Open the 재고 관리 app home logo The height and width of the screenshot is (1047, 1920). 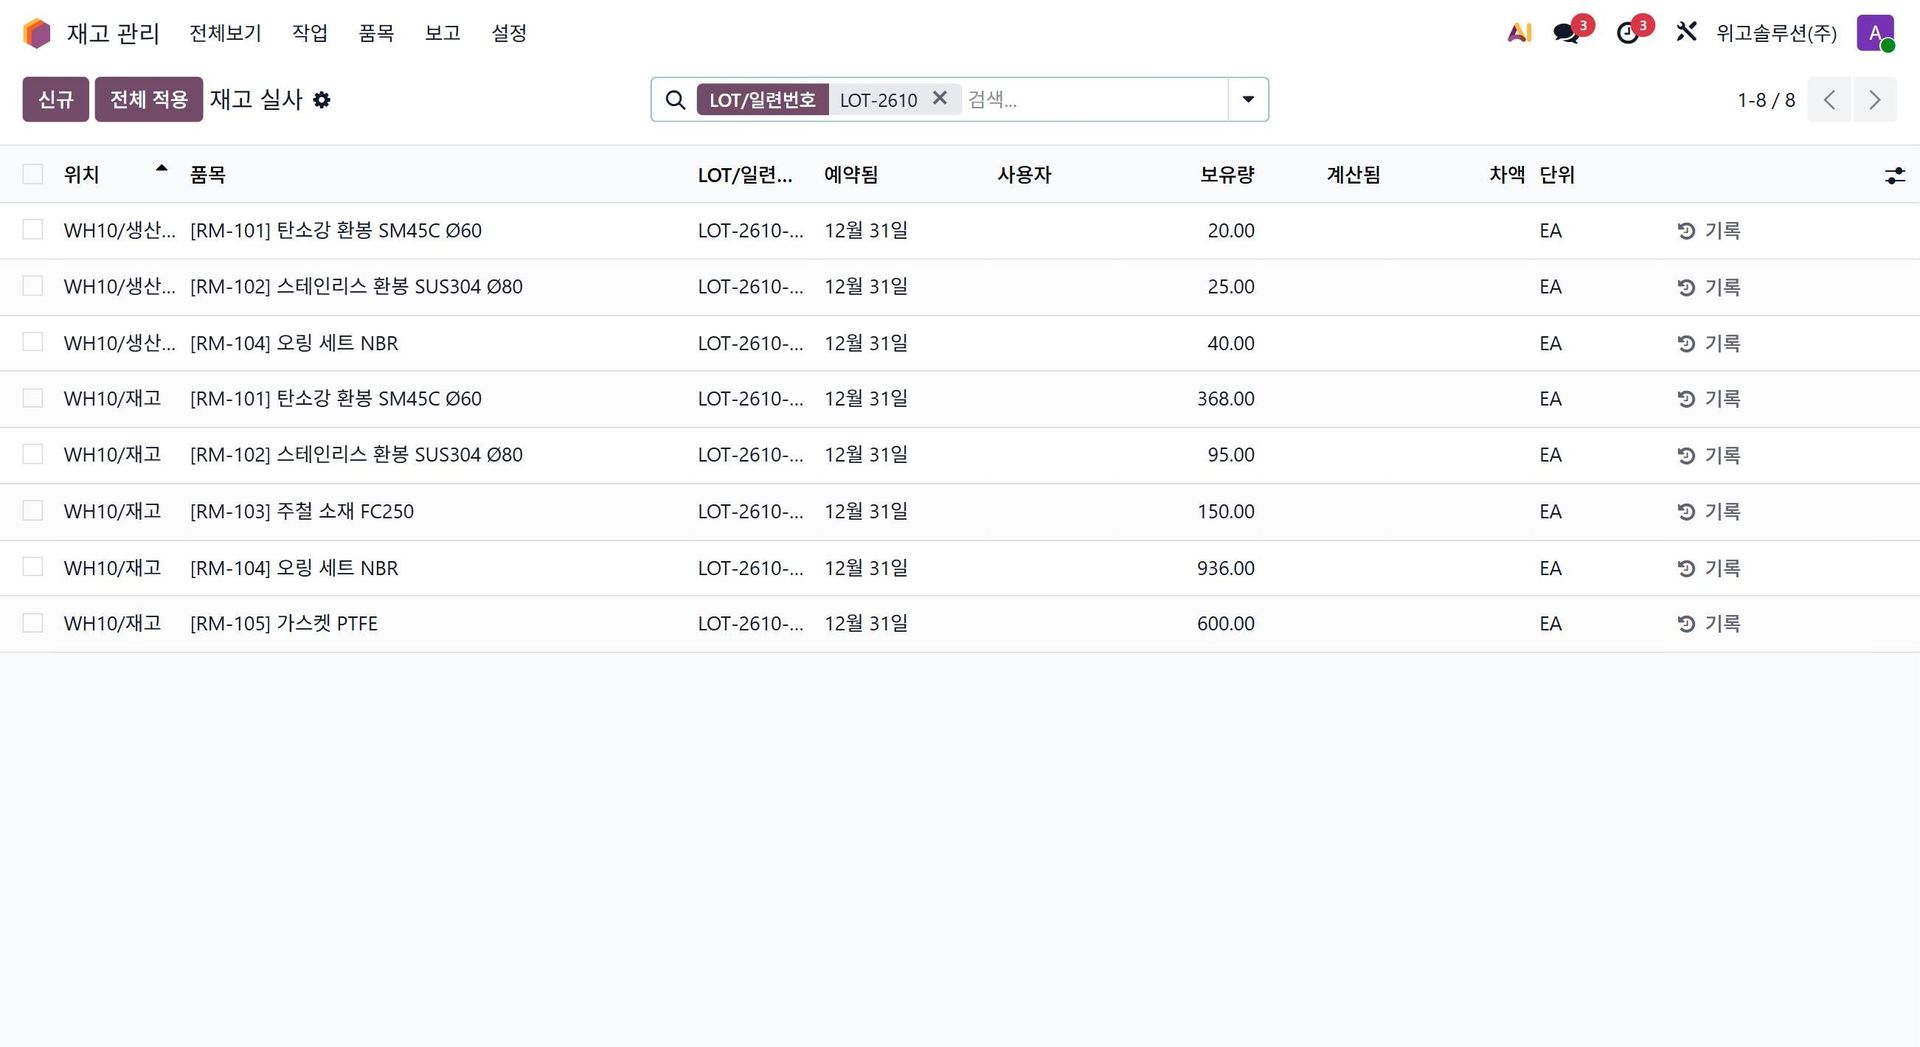click(37, 33)
